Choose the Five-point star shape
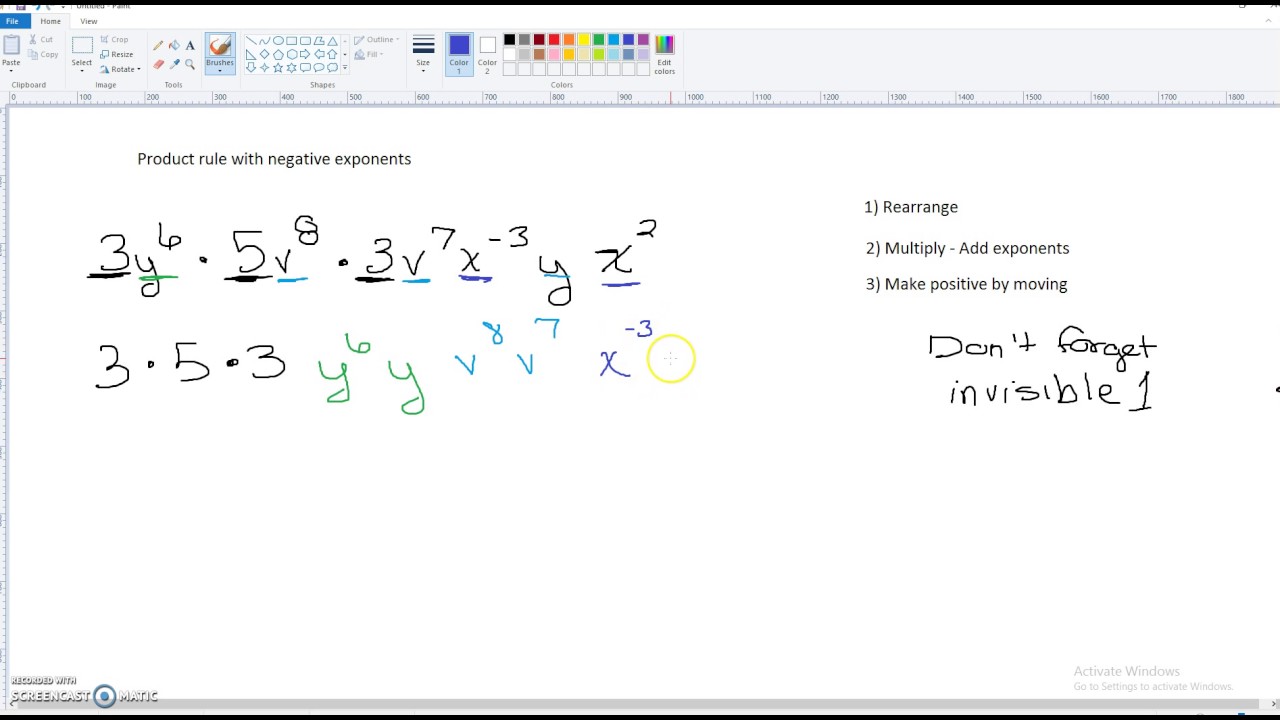Viewport: 1280px width, 720px height. tap(278, 67)
